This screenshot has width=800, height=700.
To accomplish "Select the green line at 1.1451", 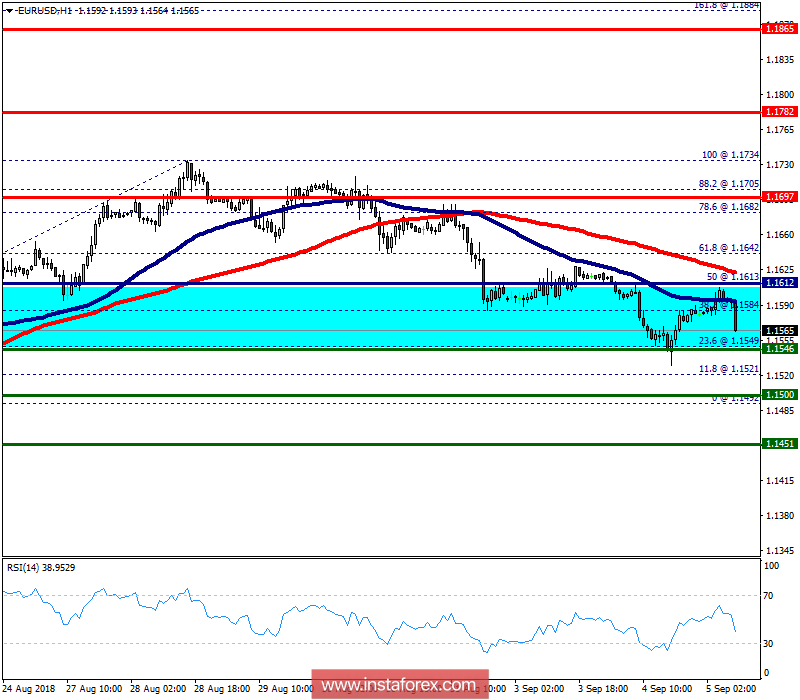I will (x=300, y=443).
